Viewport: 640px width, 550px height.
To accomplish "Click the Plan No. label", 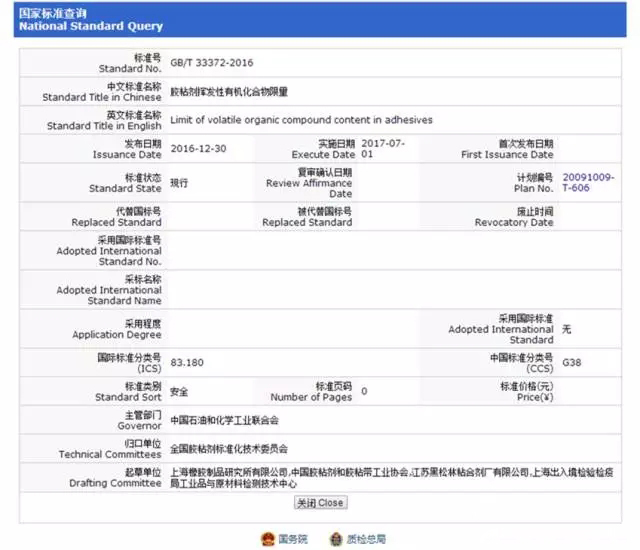I will tap(534, 183).
